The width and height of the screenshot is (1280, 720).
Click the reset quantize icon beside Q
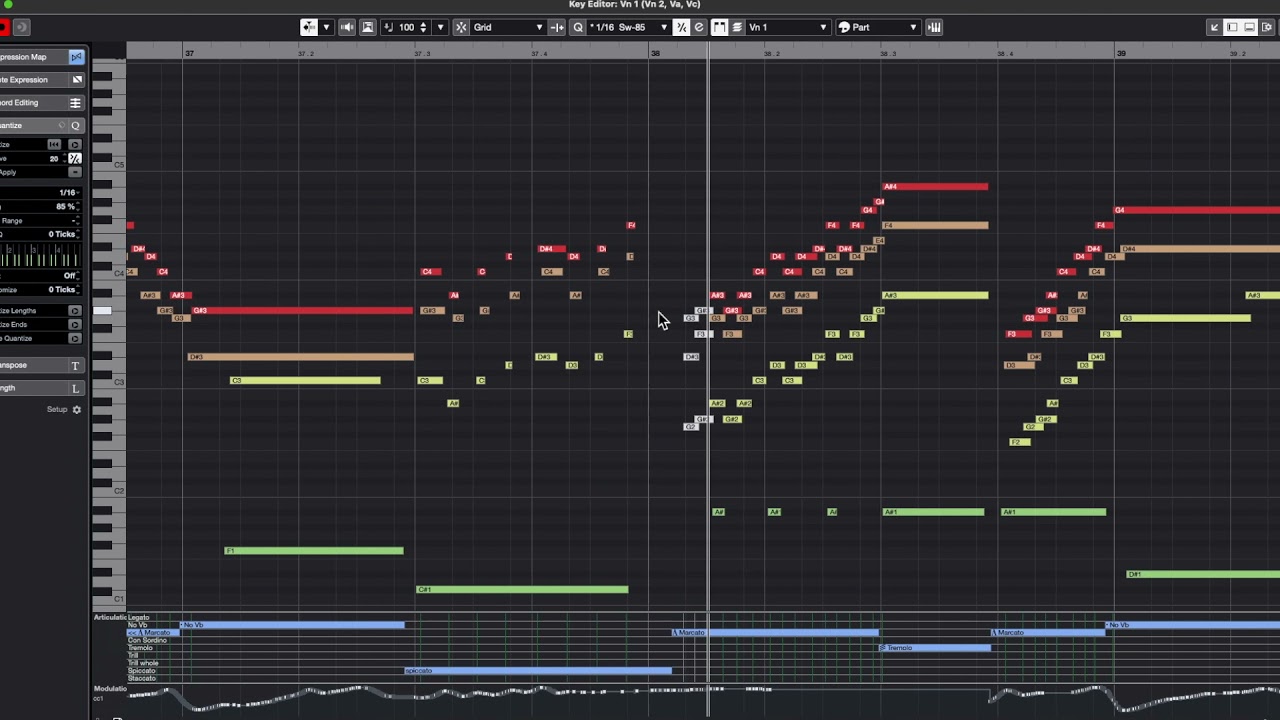point(62,126)
